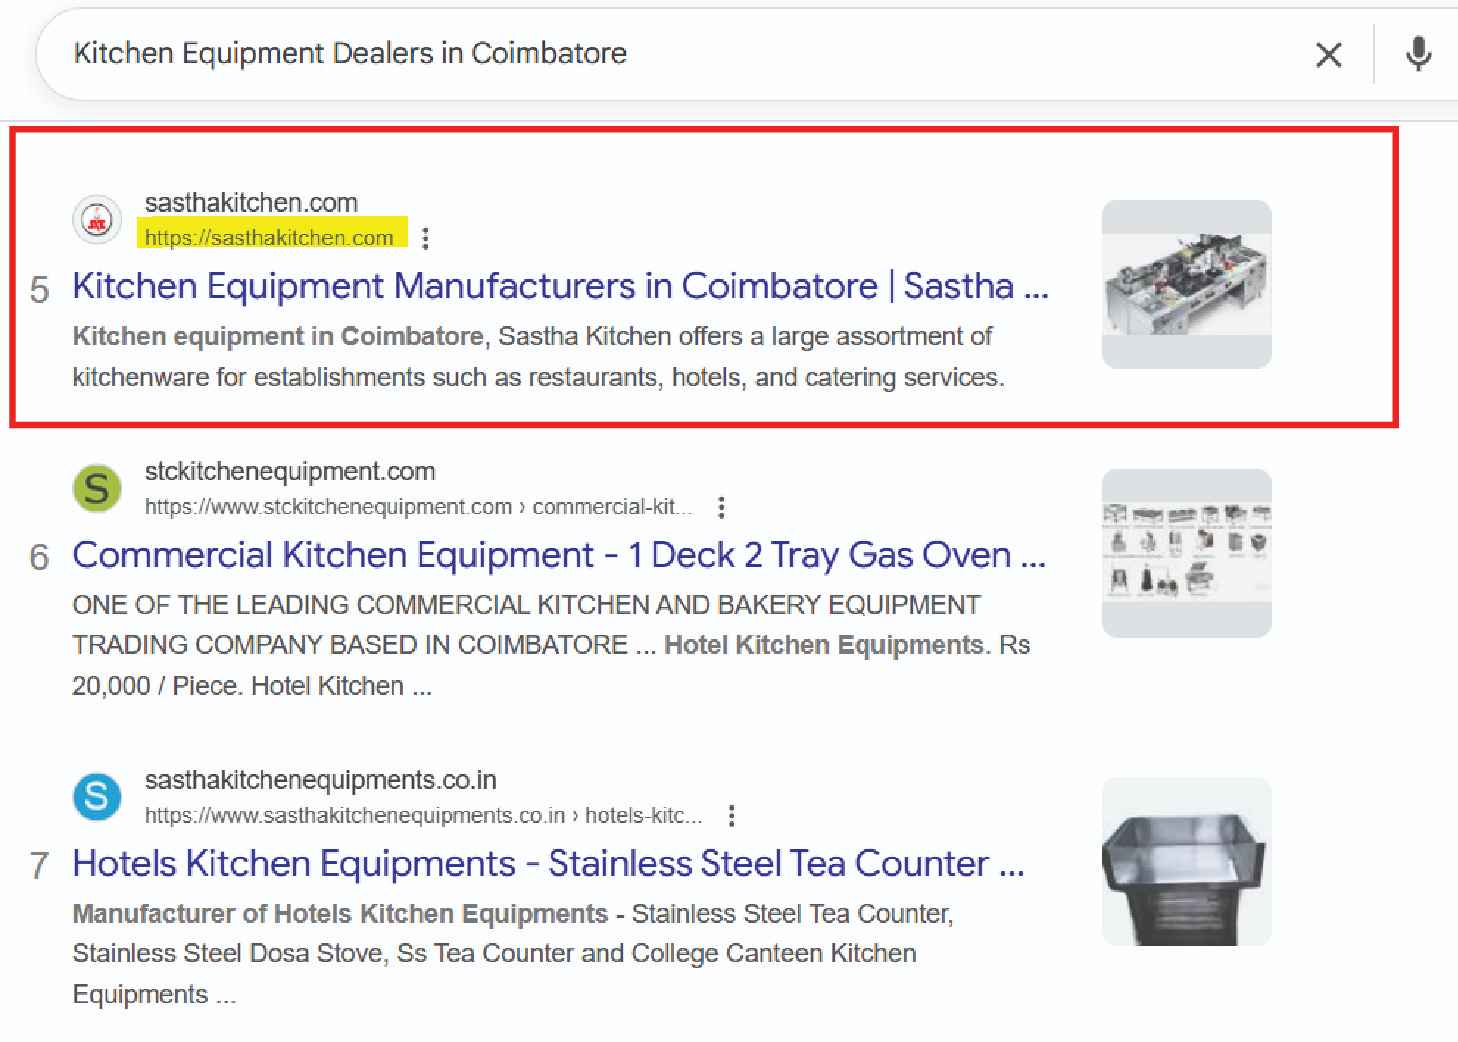Click the sasthakitchenequipments.co.in hotels-kitc URL breadcrumb

(x=423, y=816)
